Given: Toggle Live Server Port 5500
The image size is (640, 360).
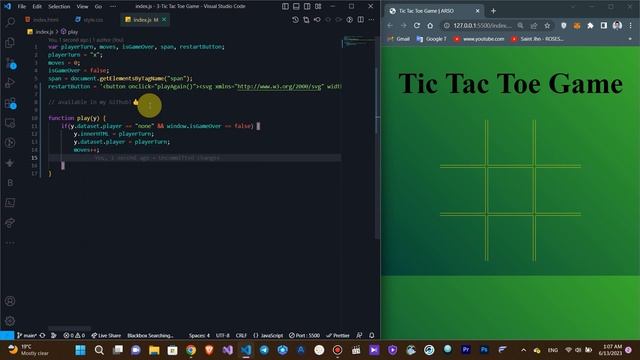Looking at the screenshot, I should 304,336.
